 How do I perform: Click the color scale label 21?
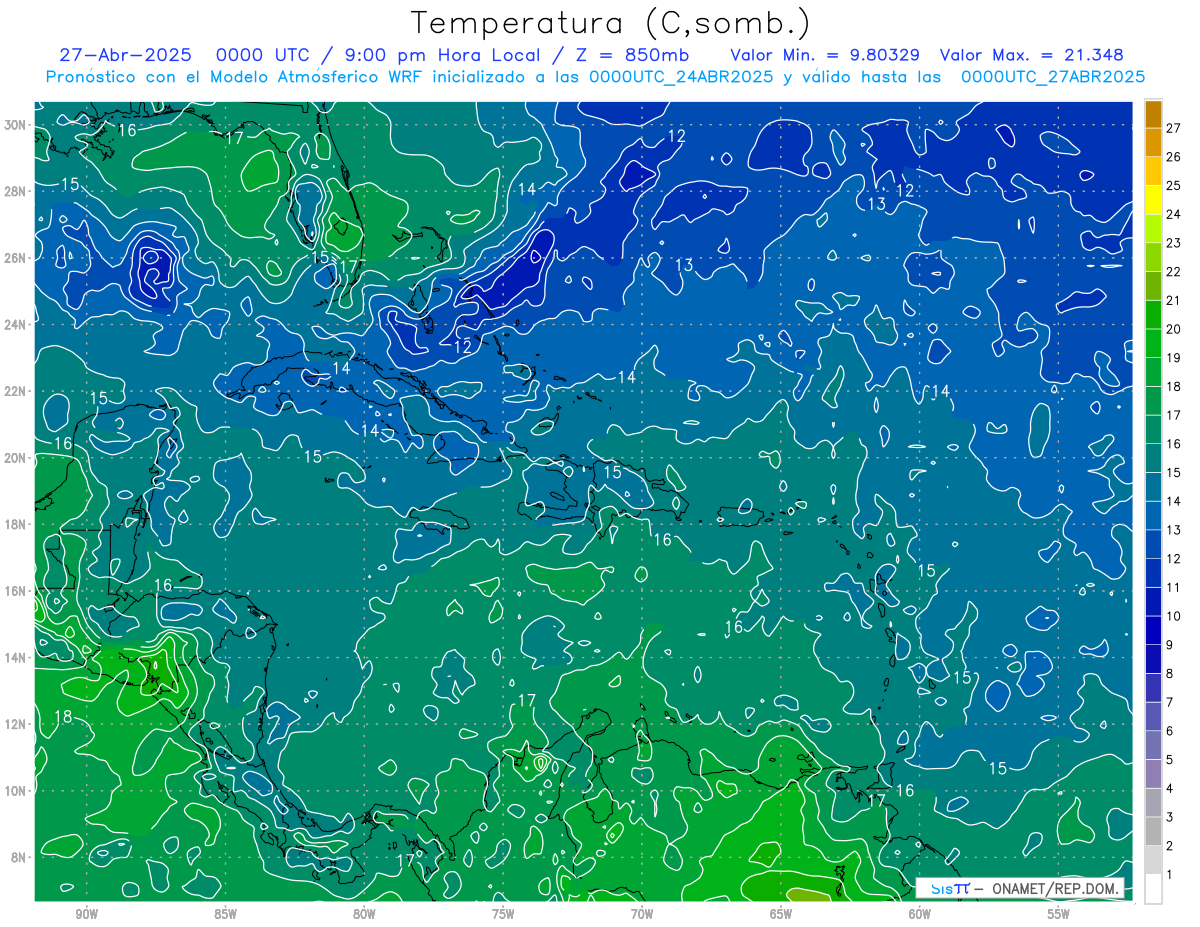(x=1173, y=300)
